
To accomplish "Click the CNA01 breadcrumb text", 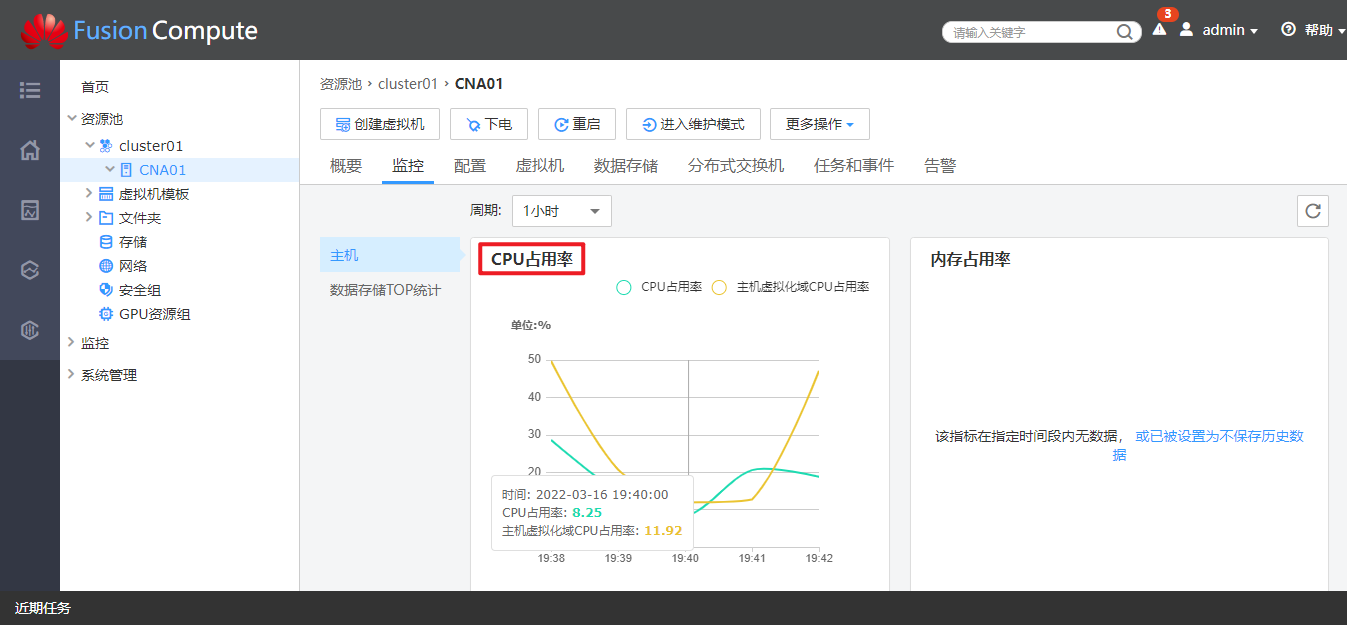I will (x=479, y=84).
